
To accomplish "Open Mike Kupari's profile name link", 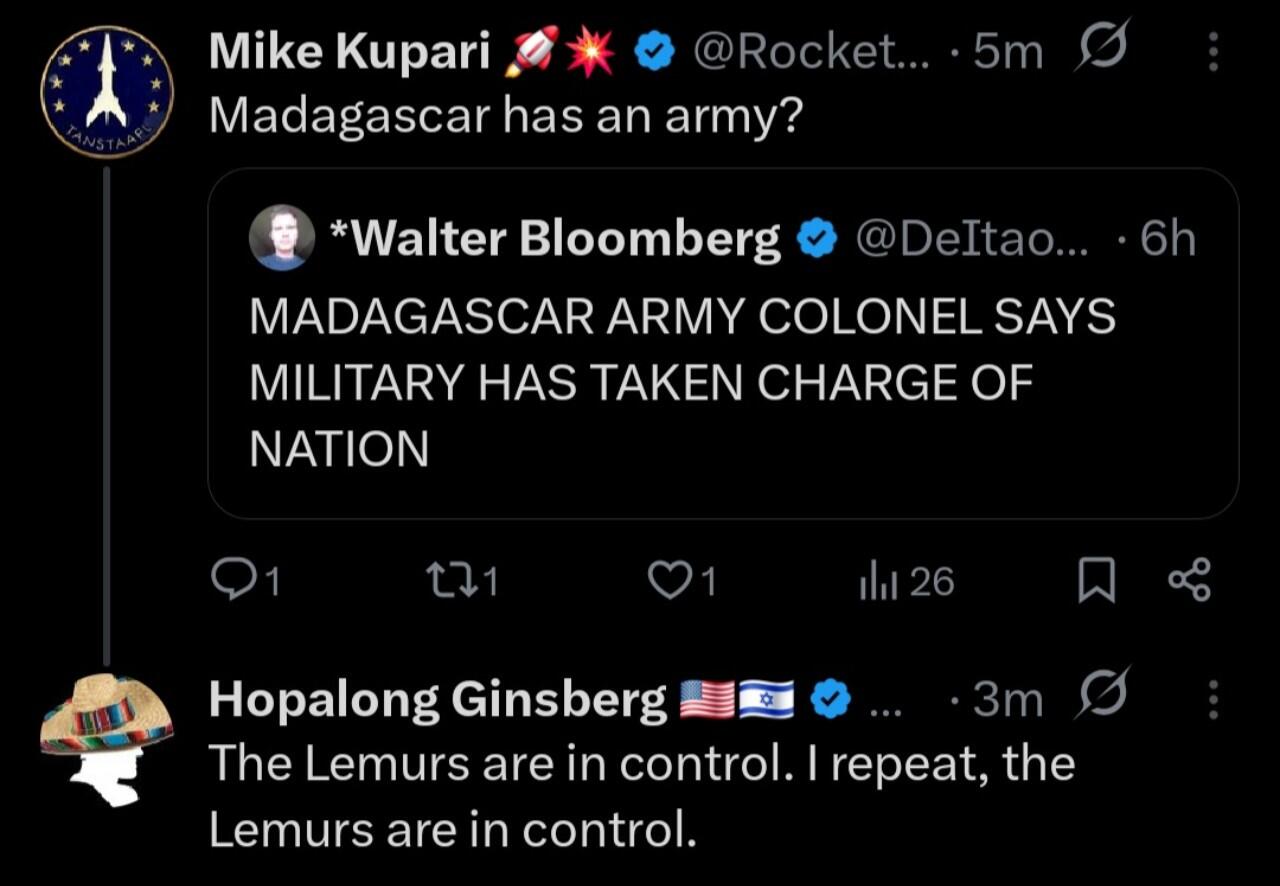I will (349, 52).
